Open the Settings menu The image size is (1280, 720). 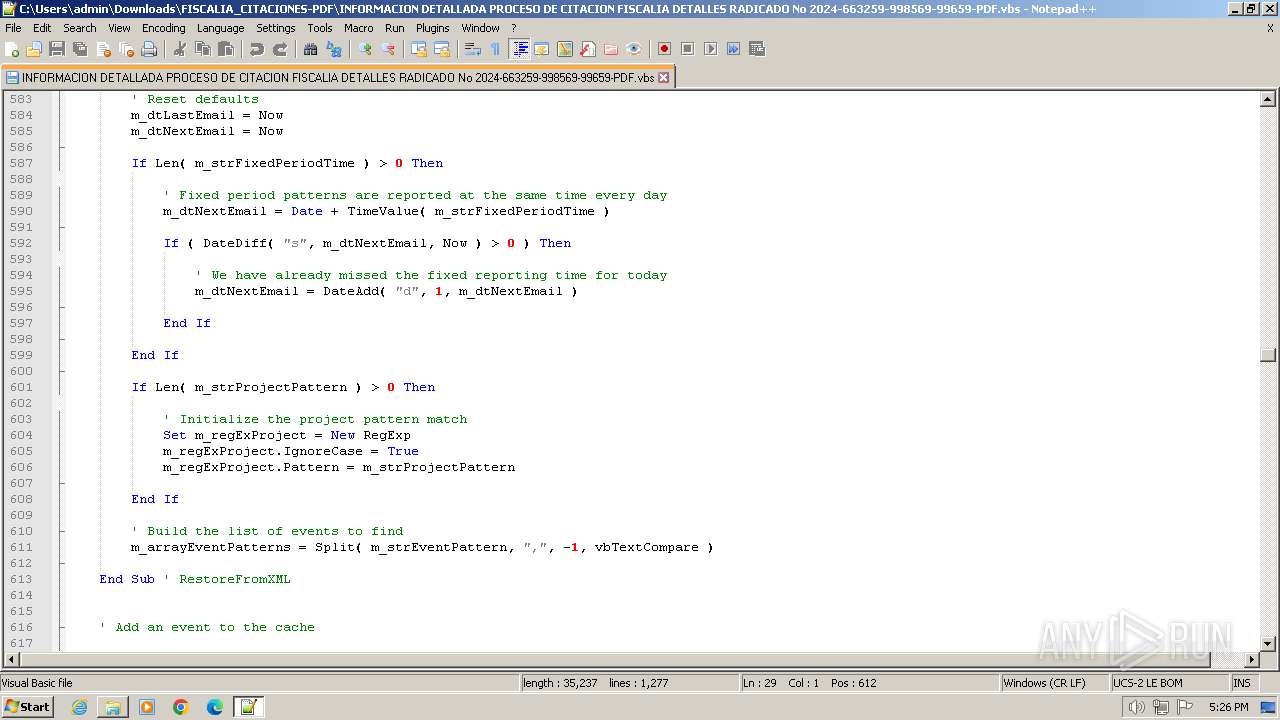(x=275, y=28)
